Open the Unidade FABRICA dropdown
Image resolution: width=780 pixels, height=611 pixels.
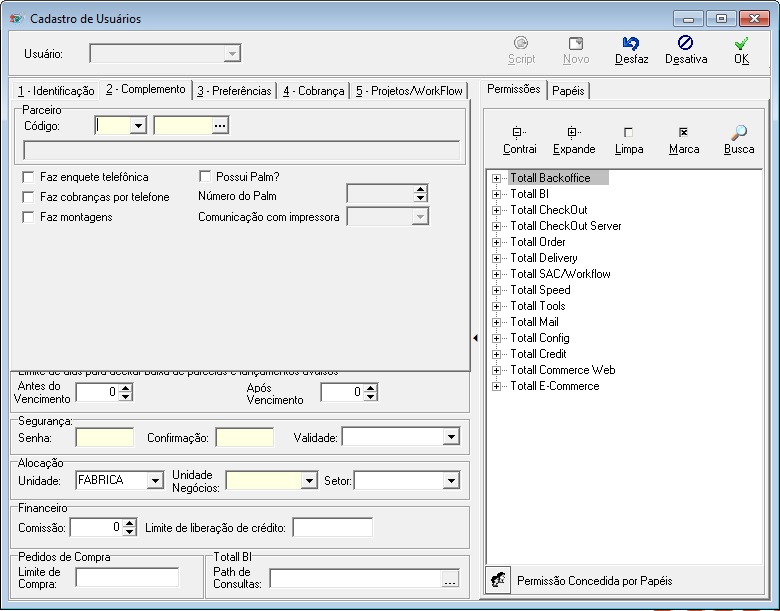click(155, 481)
